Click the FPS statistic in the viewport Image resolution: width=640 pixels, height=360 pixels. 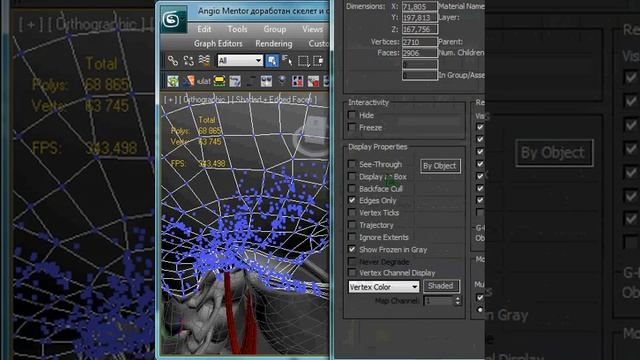coord(198,163)
